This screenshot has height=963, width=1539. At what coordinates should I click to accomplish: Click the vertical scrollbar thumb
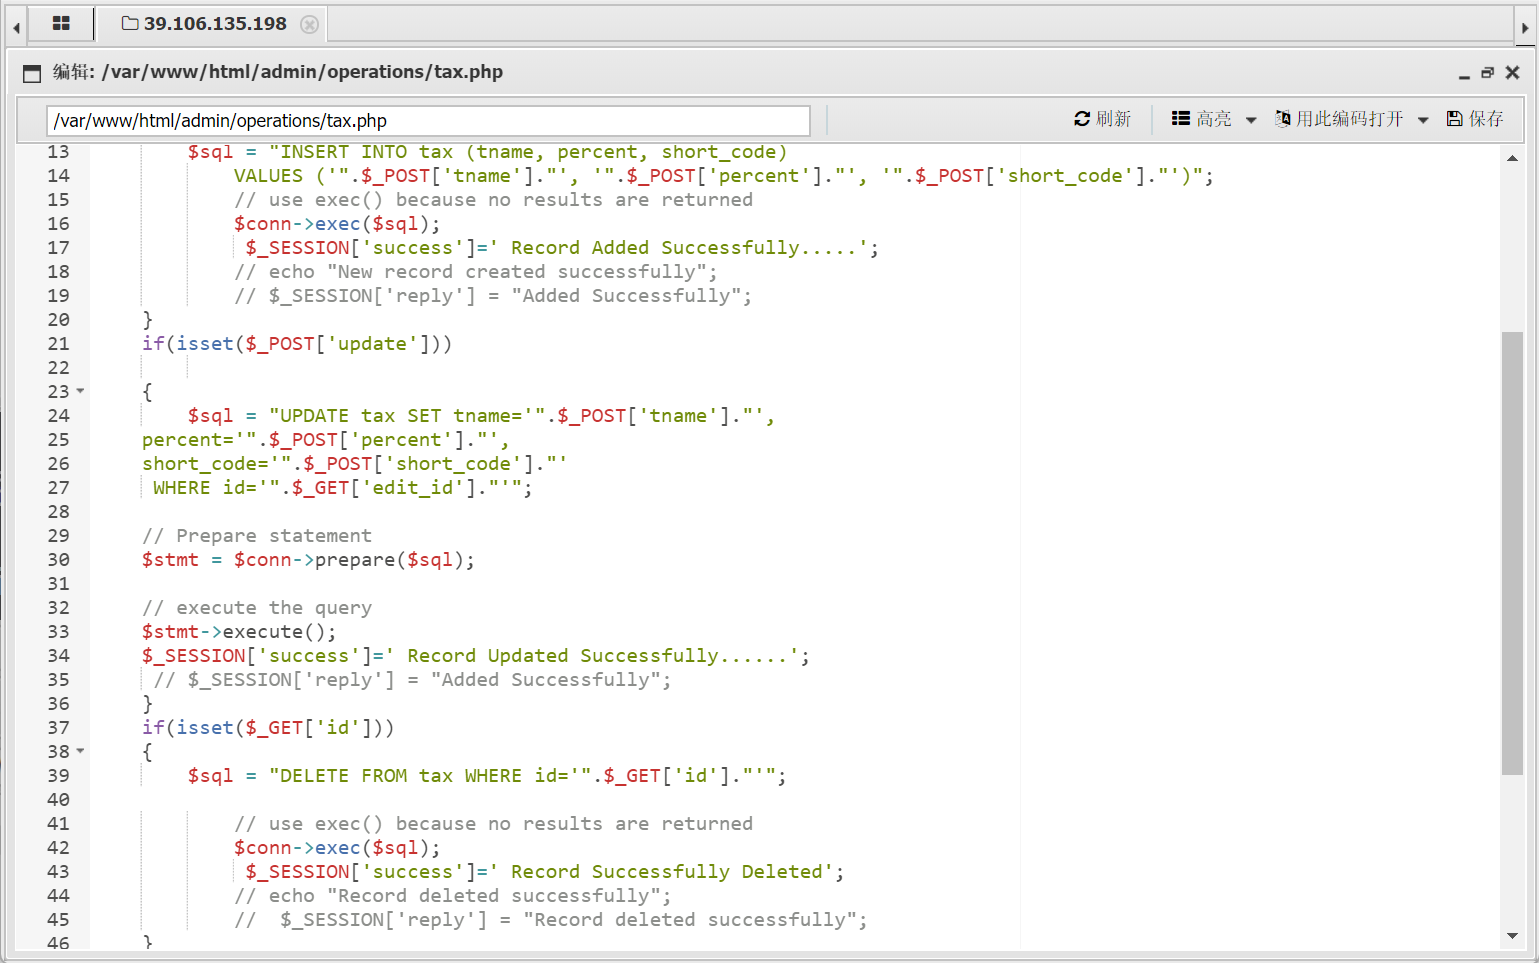(1512, 552)
